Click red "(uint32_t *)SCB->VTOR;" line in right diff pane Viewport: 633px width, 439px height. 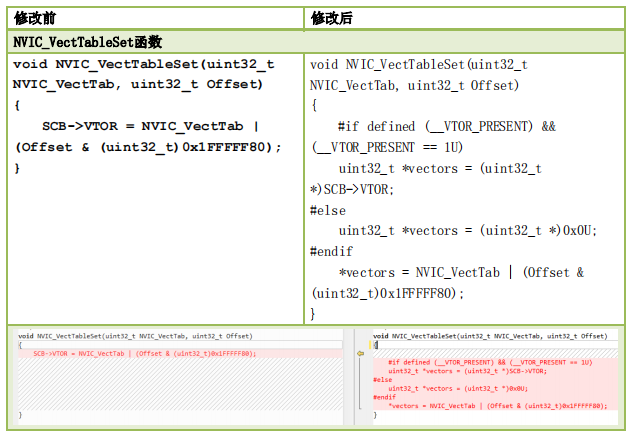tap(467, 371)
